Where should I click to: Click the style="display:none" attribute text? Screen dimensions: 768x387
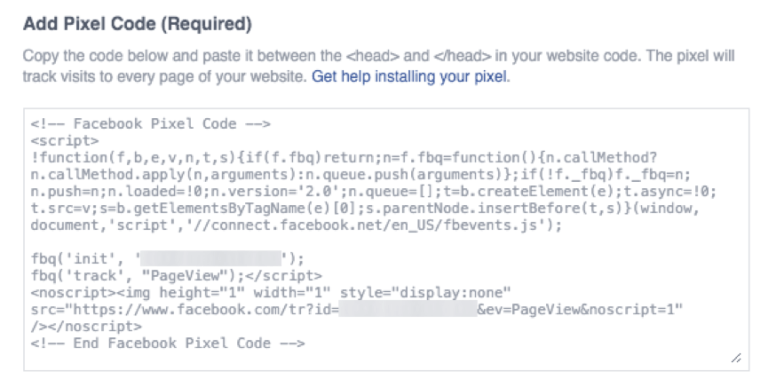[x=425, y=293]
